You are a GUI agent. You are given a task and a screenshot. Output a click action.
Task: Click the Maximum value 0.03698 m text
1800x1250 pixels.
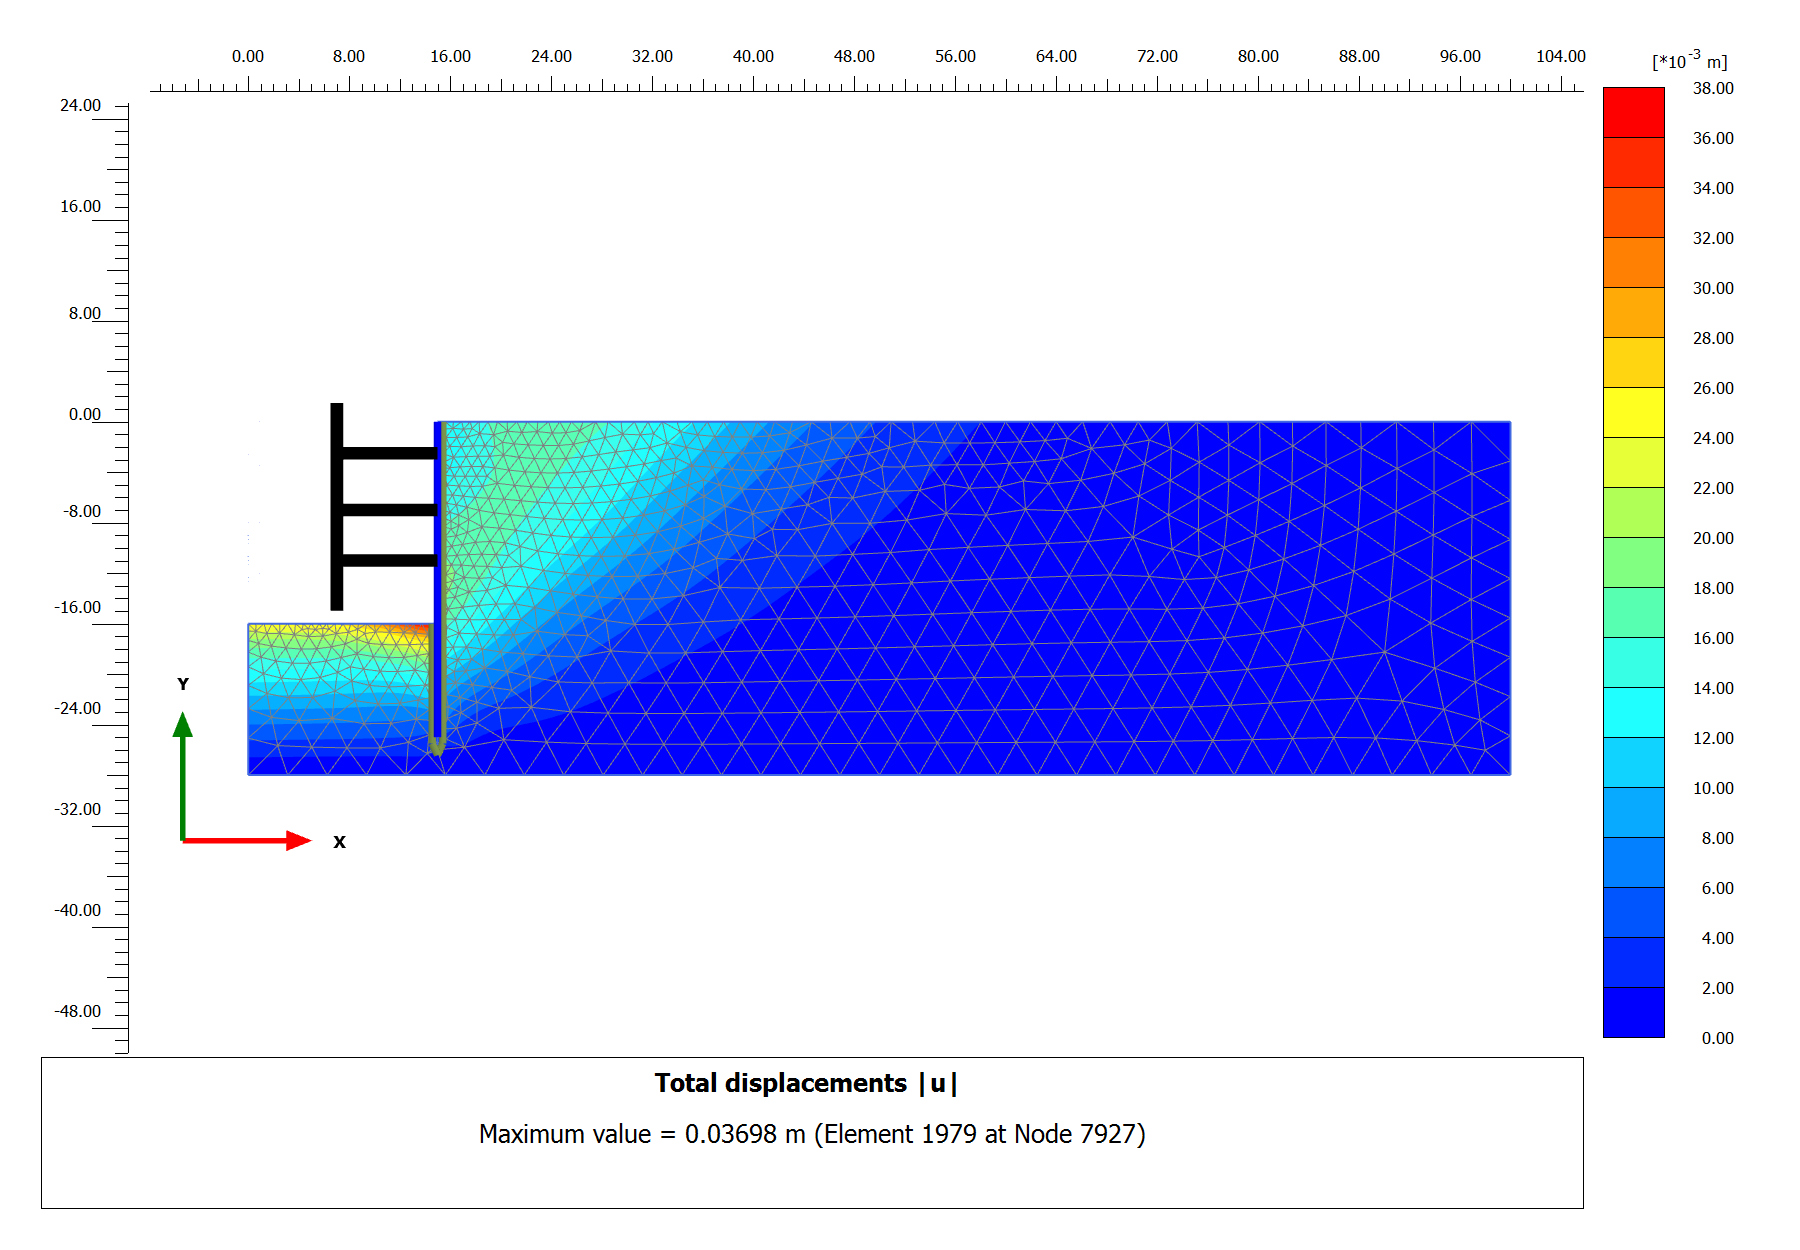point(811,1134)
